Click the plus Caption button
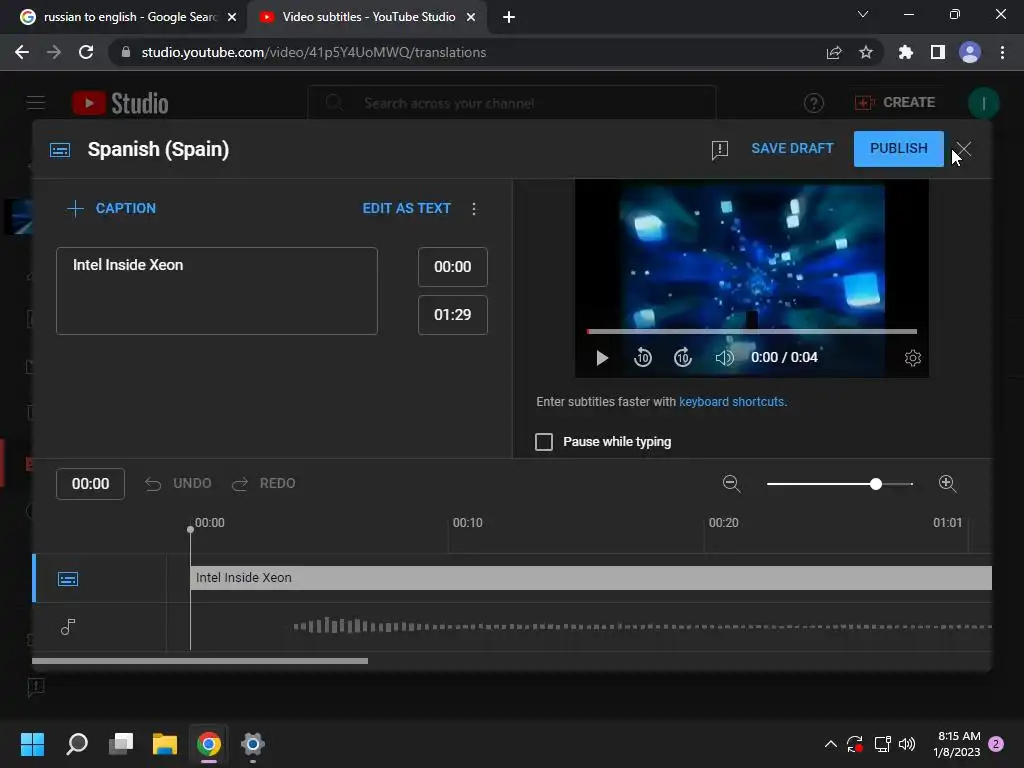Image resolution: width=1024 pixels, height=768 pixels. click(112, 208)
